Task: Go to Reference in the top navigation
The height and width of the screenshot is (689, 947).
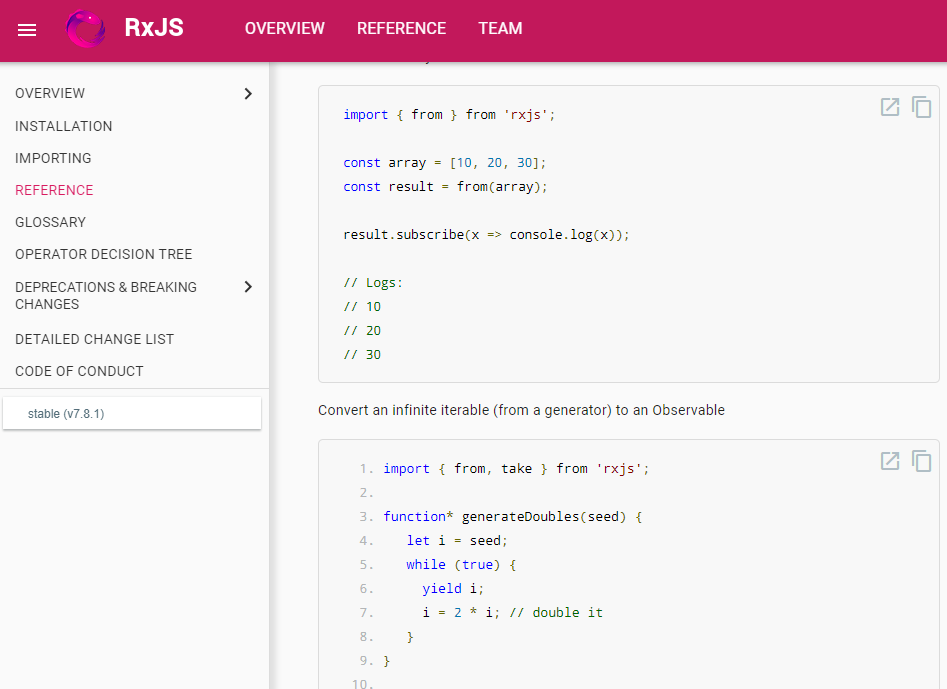Action: click(401, 29)
